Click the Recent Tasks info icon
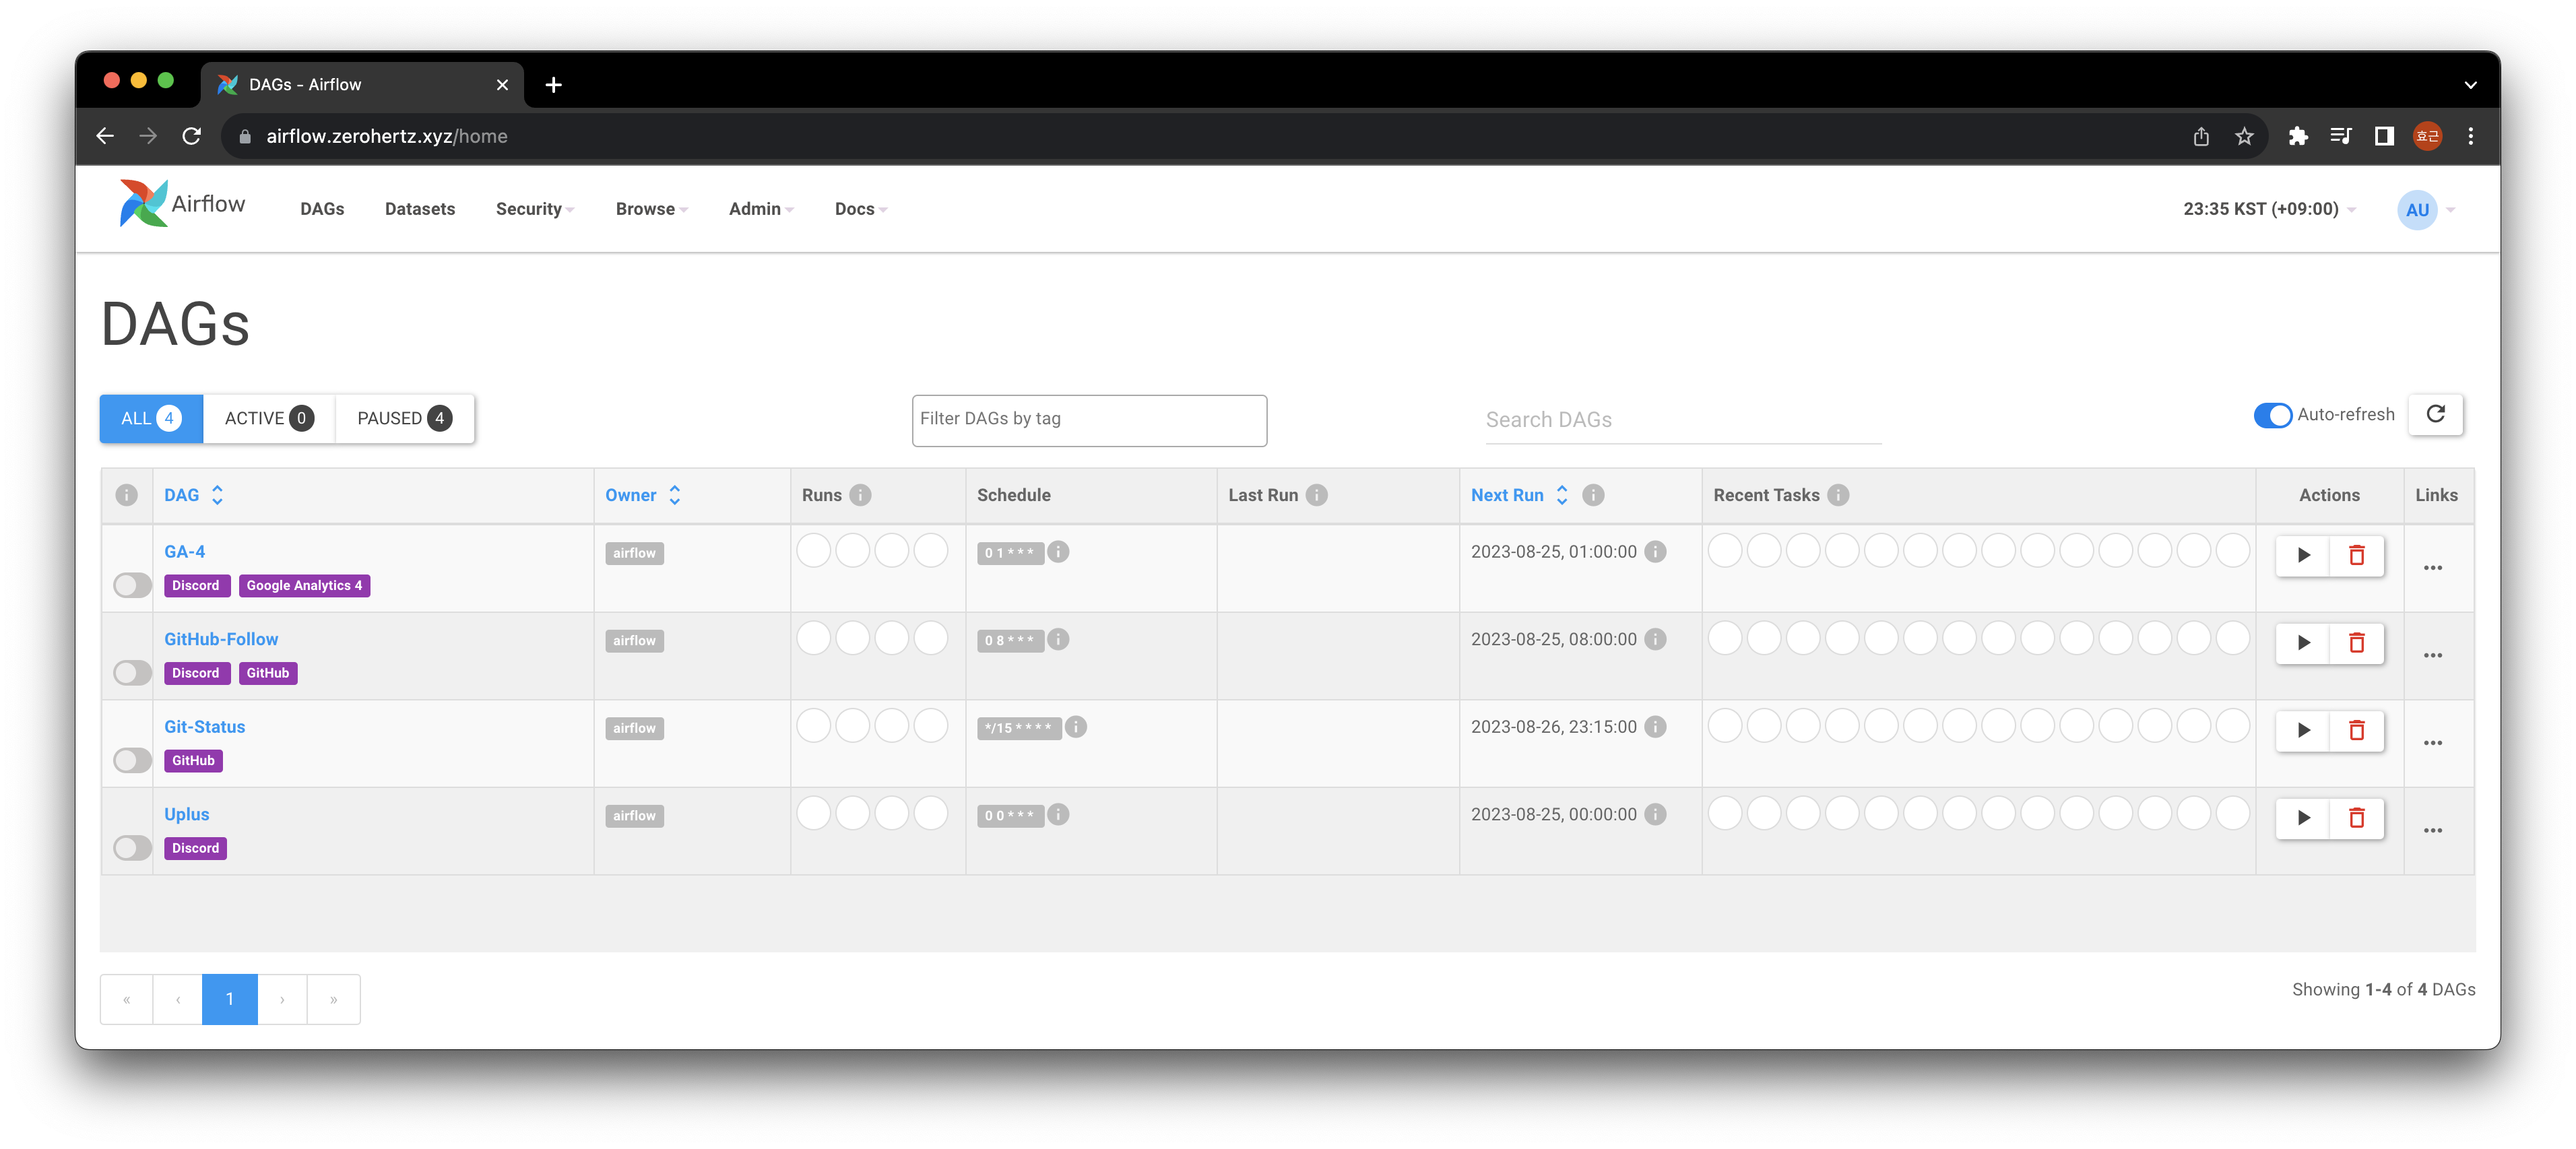This screenshot has height=1149, width=2576. click(x=1838, y=495)
